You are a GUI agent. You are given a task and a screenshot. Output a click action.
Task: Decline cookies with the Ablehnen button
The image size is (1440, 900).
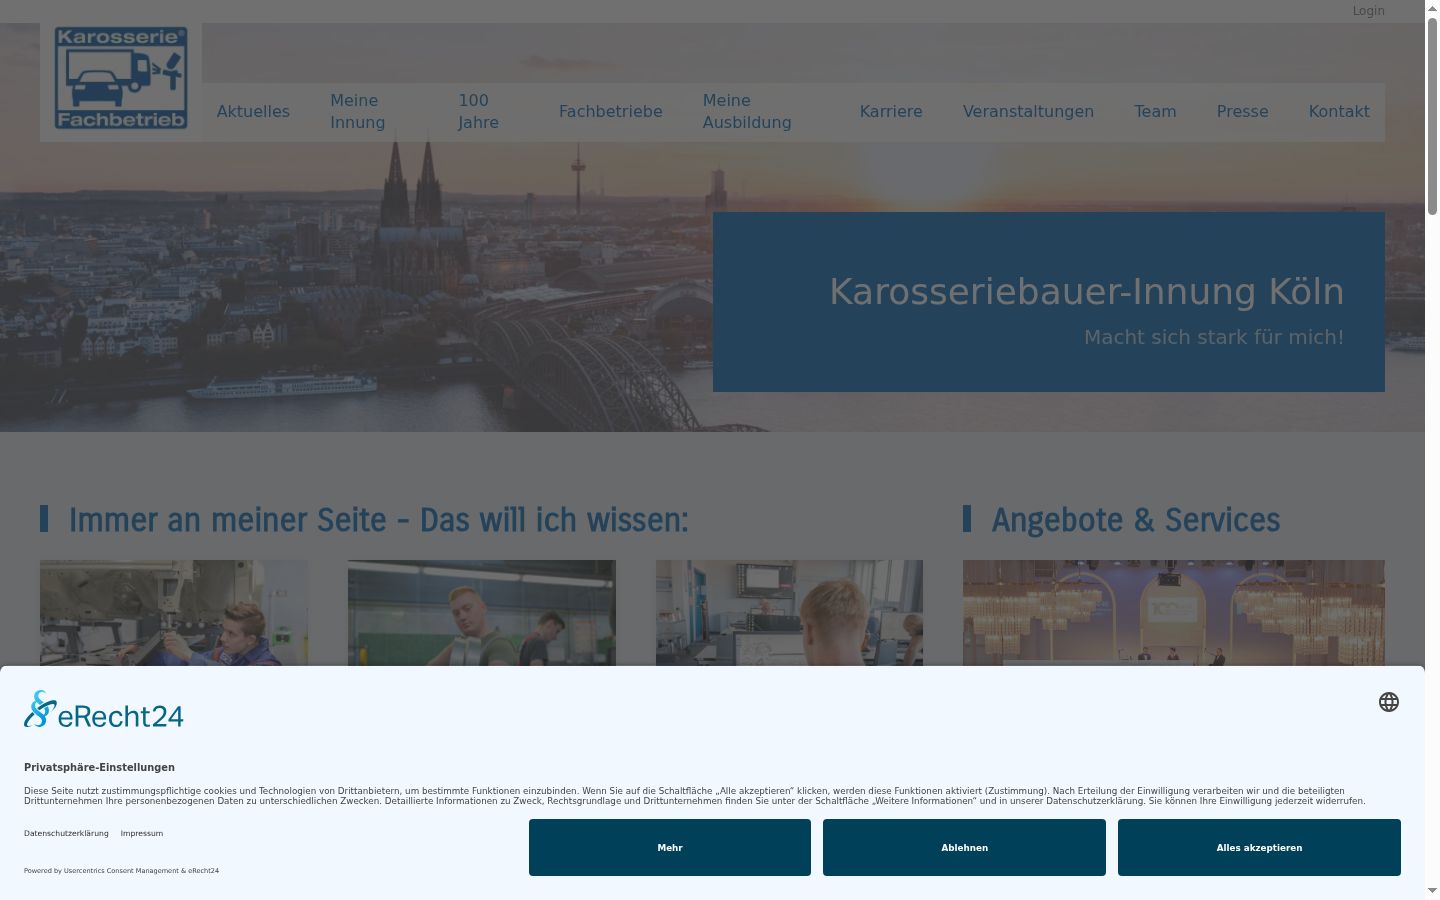tap(964, 847)
